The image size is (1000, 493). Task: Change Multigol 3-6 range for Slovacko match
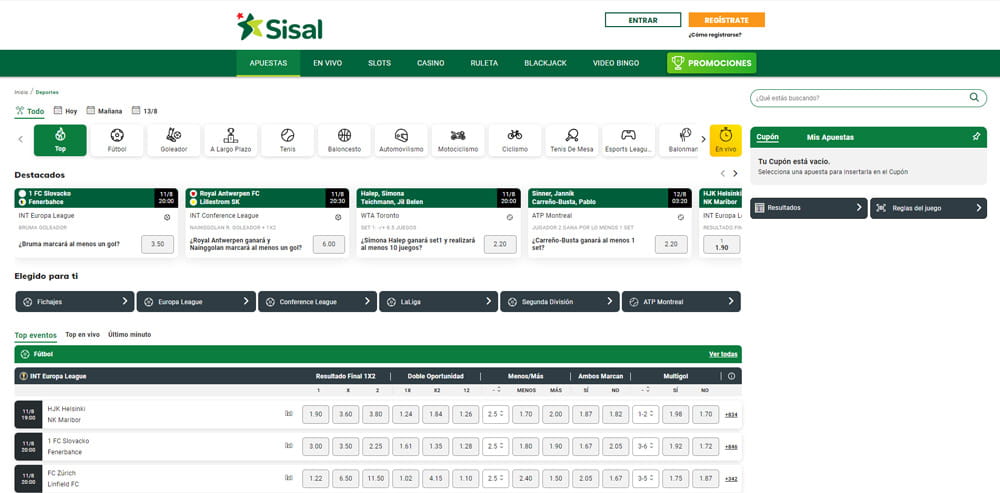tap(645, 446)
